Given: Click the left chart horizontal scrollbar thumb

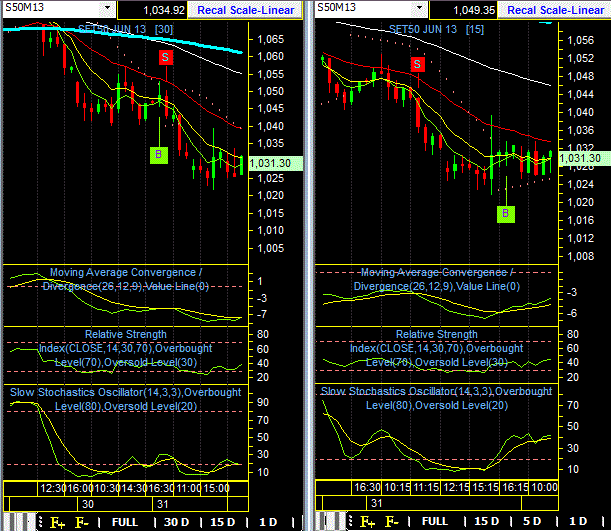Looking at the screenshot, I should pos(19,522).
